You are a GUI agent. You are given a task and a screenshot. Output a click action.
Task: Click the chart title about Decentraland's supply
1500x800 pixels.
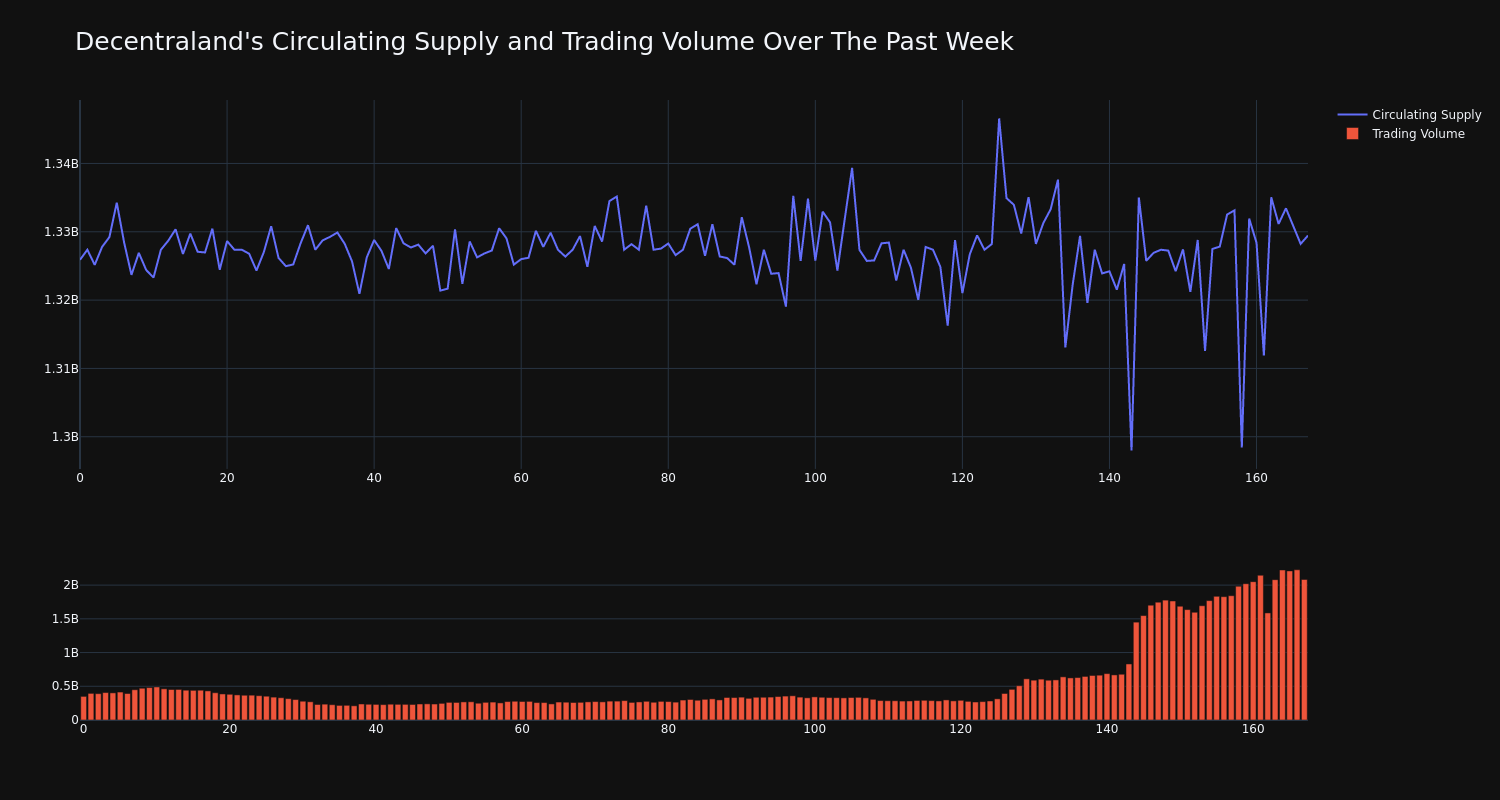pyautogui.click(x=544, y=42)
